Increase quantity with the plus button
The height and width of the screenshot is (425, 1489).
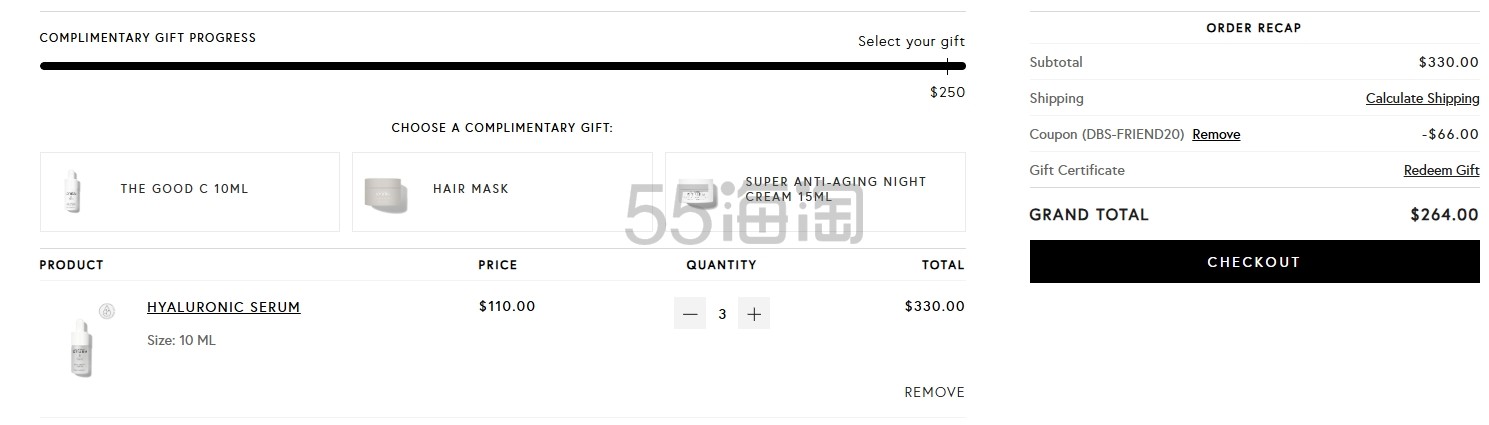coord(754,314)
